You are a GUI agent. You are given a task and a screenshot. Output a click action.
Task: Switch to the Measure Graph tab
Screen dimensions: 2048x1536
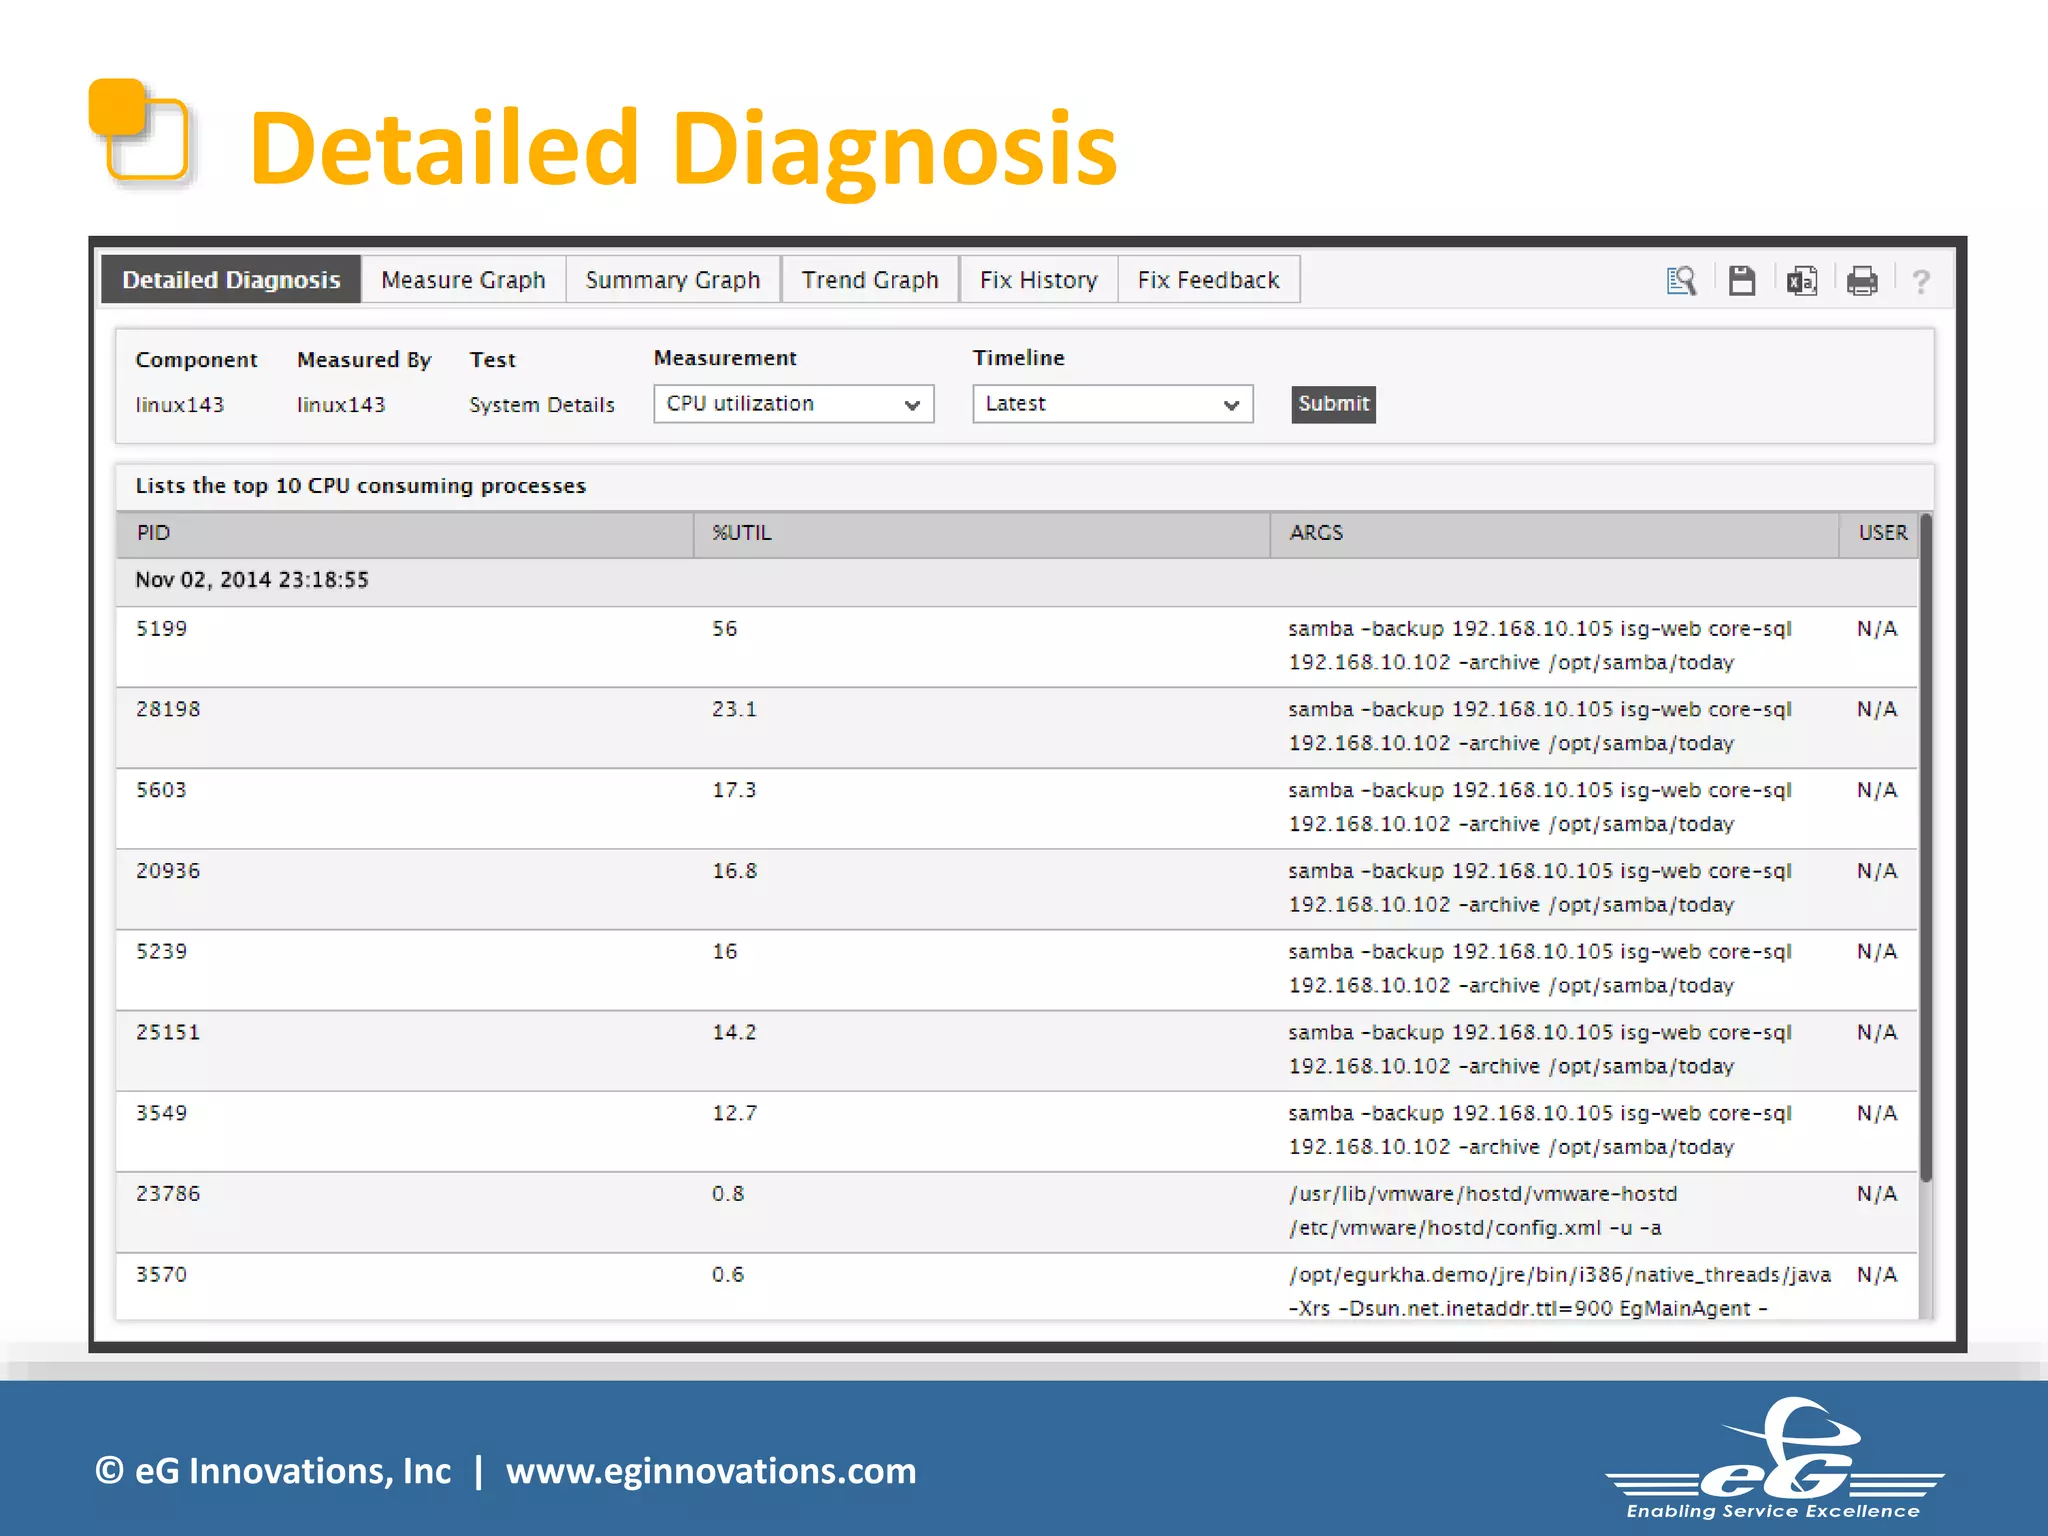(x=463, y=280)
